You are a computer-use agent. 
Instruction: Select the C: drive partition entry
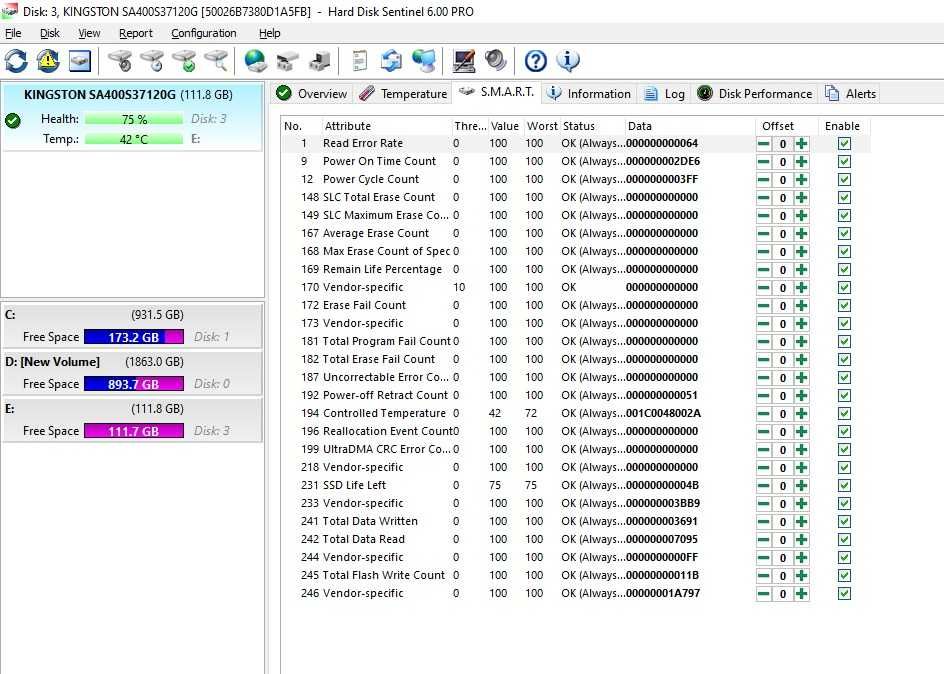tap(133, 326)
